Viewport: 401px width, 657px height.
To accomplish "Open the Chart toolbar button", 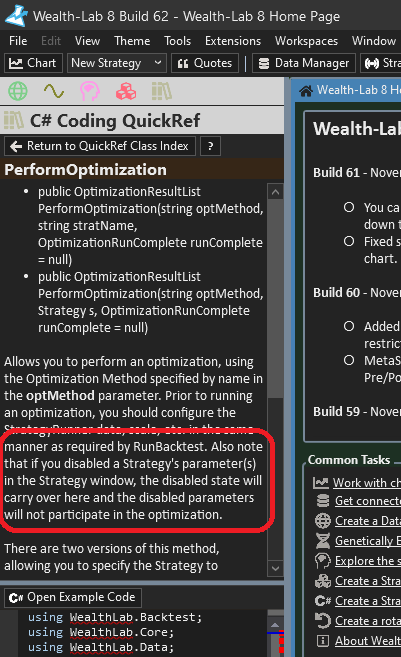I will (x=33, y=63).
